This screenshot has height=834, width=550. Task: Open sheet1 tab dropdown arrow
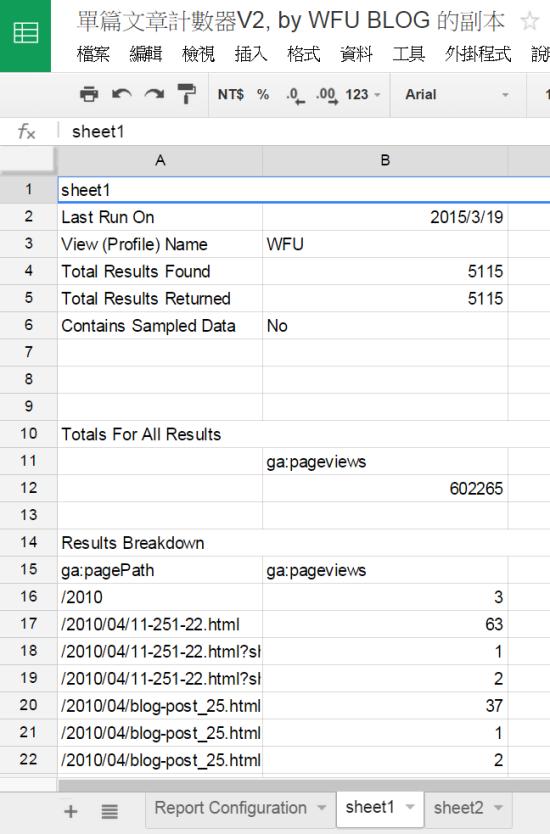[410, 807]
